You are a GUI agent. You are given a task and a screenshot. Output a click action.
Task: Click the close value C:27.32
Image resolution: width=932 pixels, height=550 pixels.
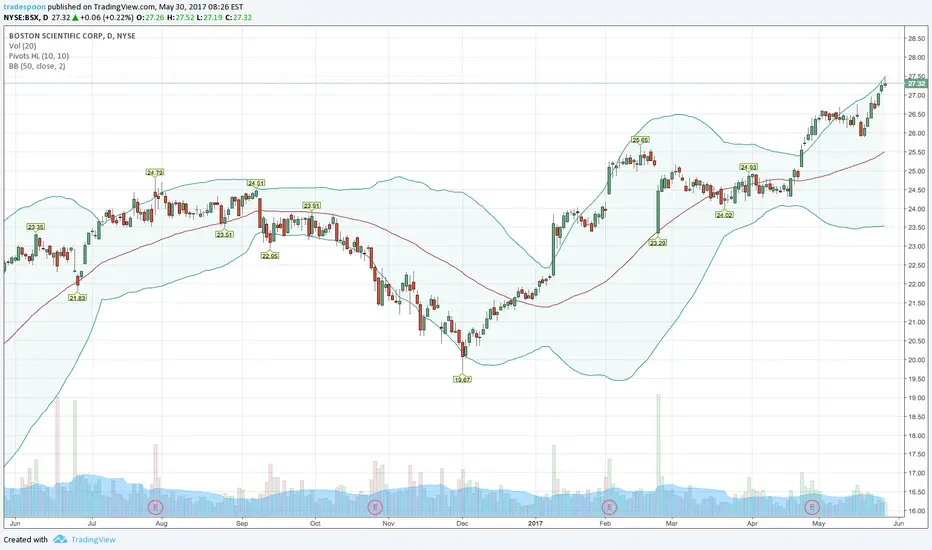(x=238, y=17)
